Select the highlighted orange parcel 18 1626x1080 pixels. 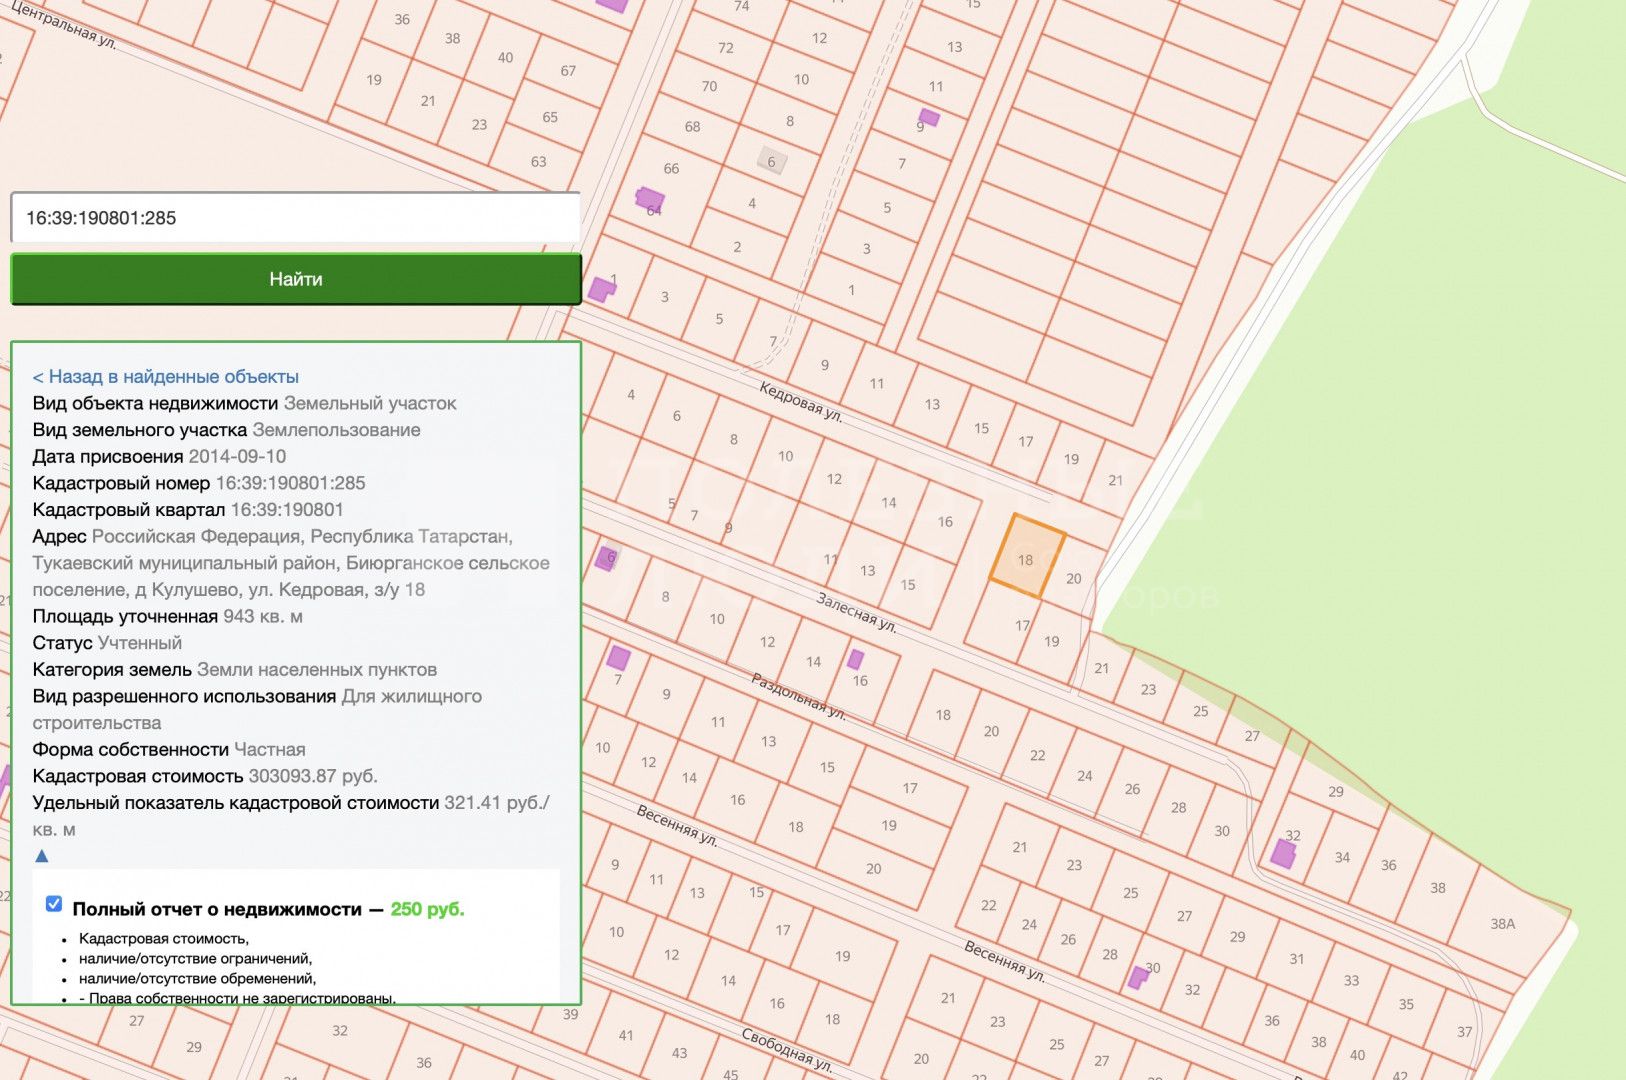coord(1027,557)
